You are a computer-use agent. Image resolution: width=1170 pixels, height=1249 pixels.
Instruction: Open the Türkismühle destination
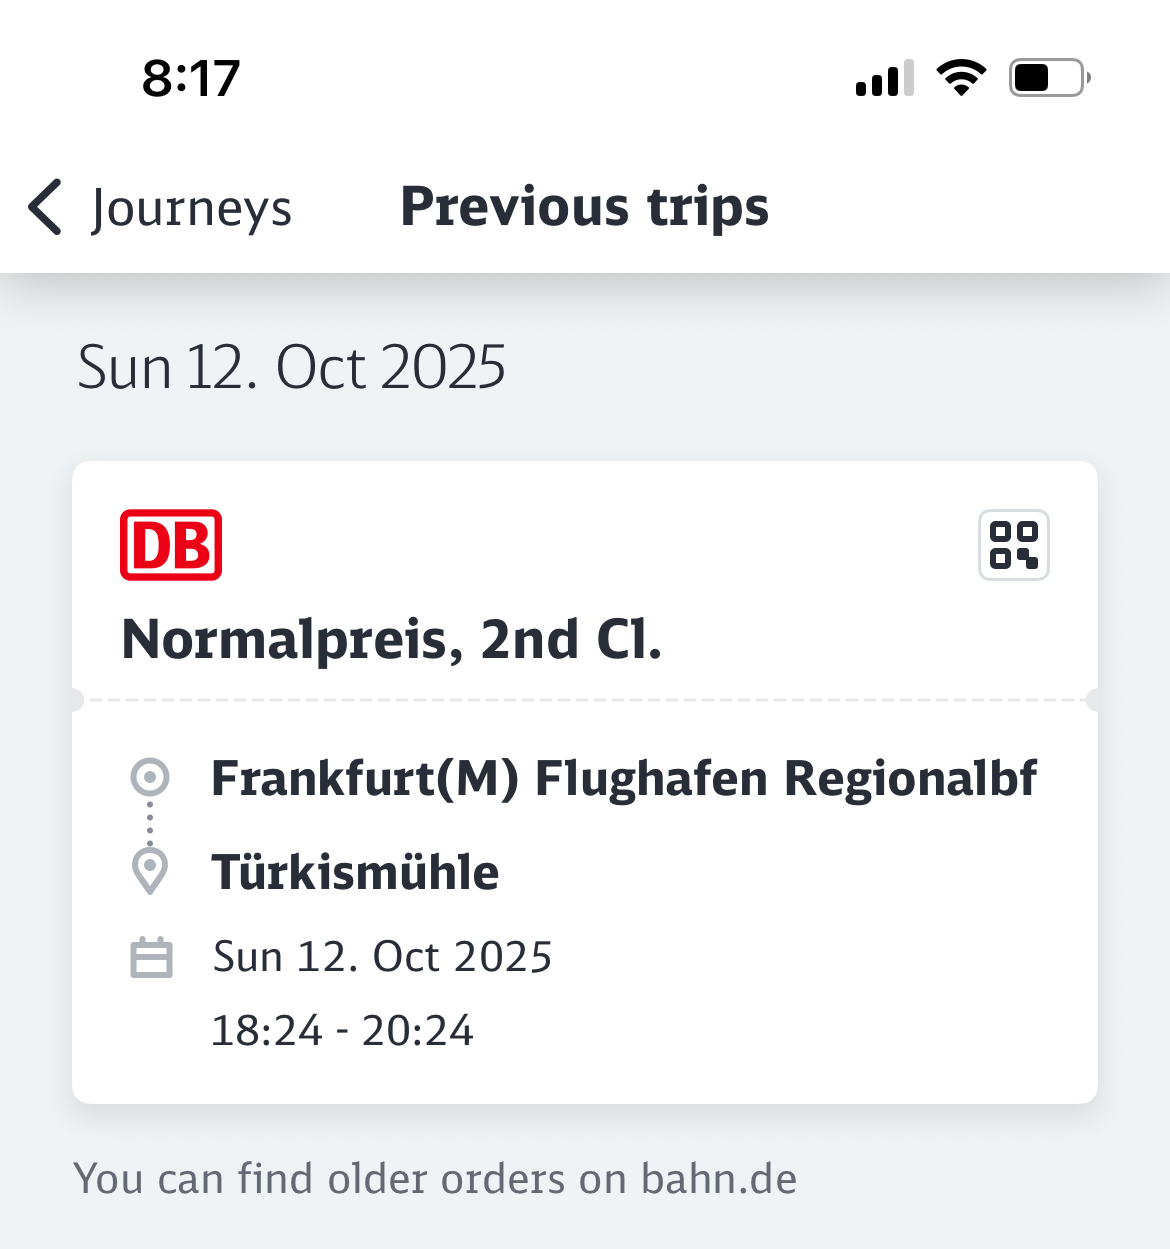(x=355, y=872)
